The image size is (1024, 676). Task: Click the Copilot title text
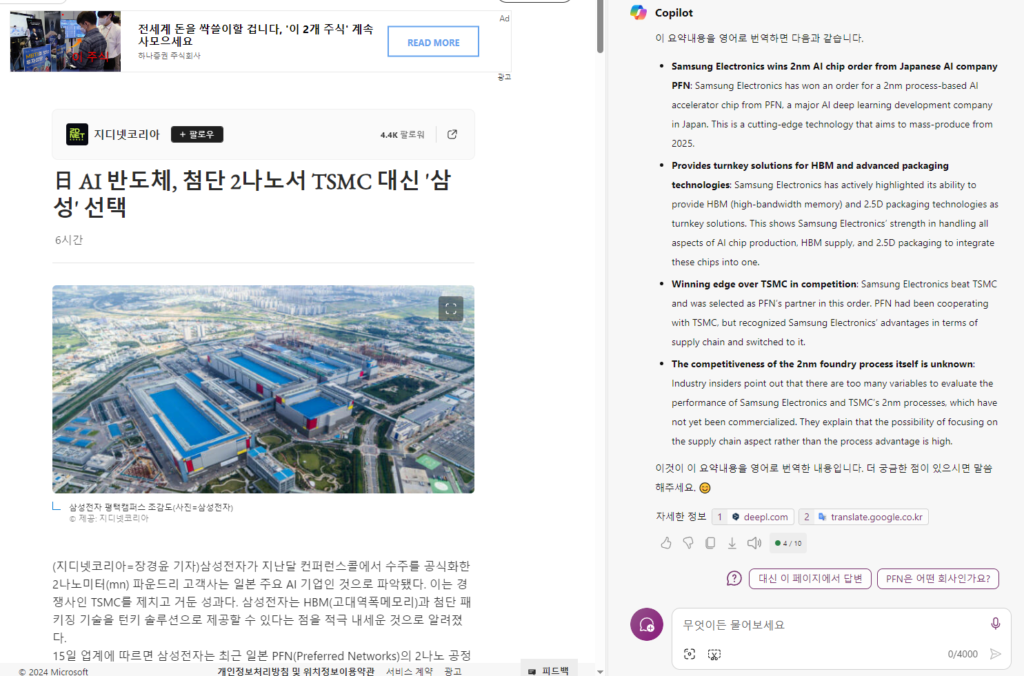(x=674, y=12)
